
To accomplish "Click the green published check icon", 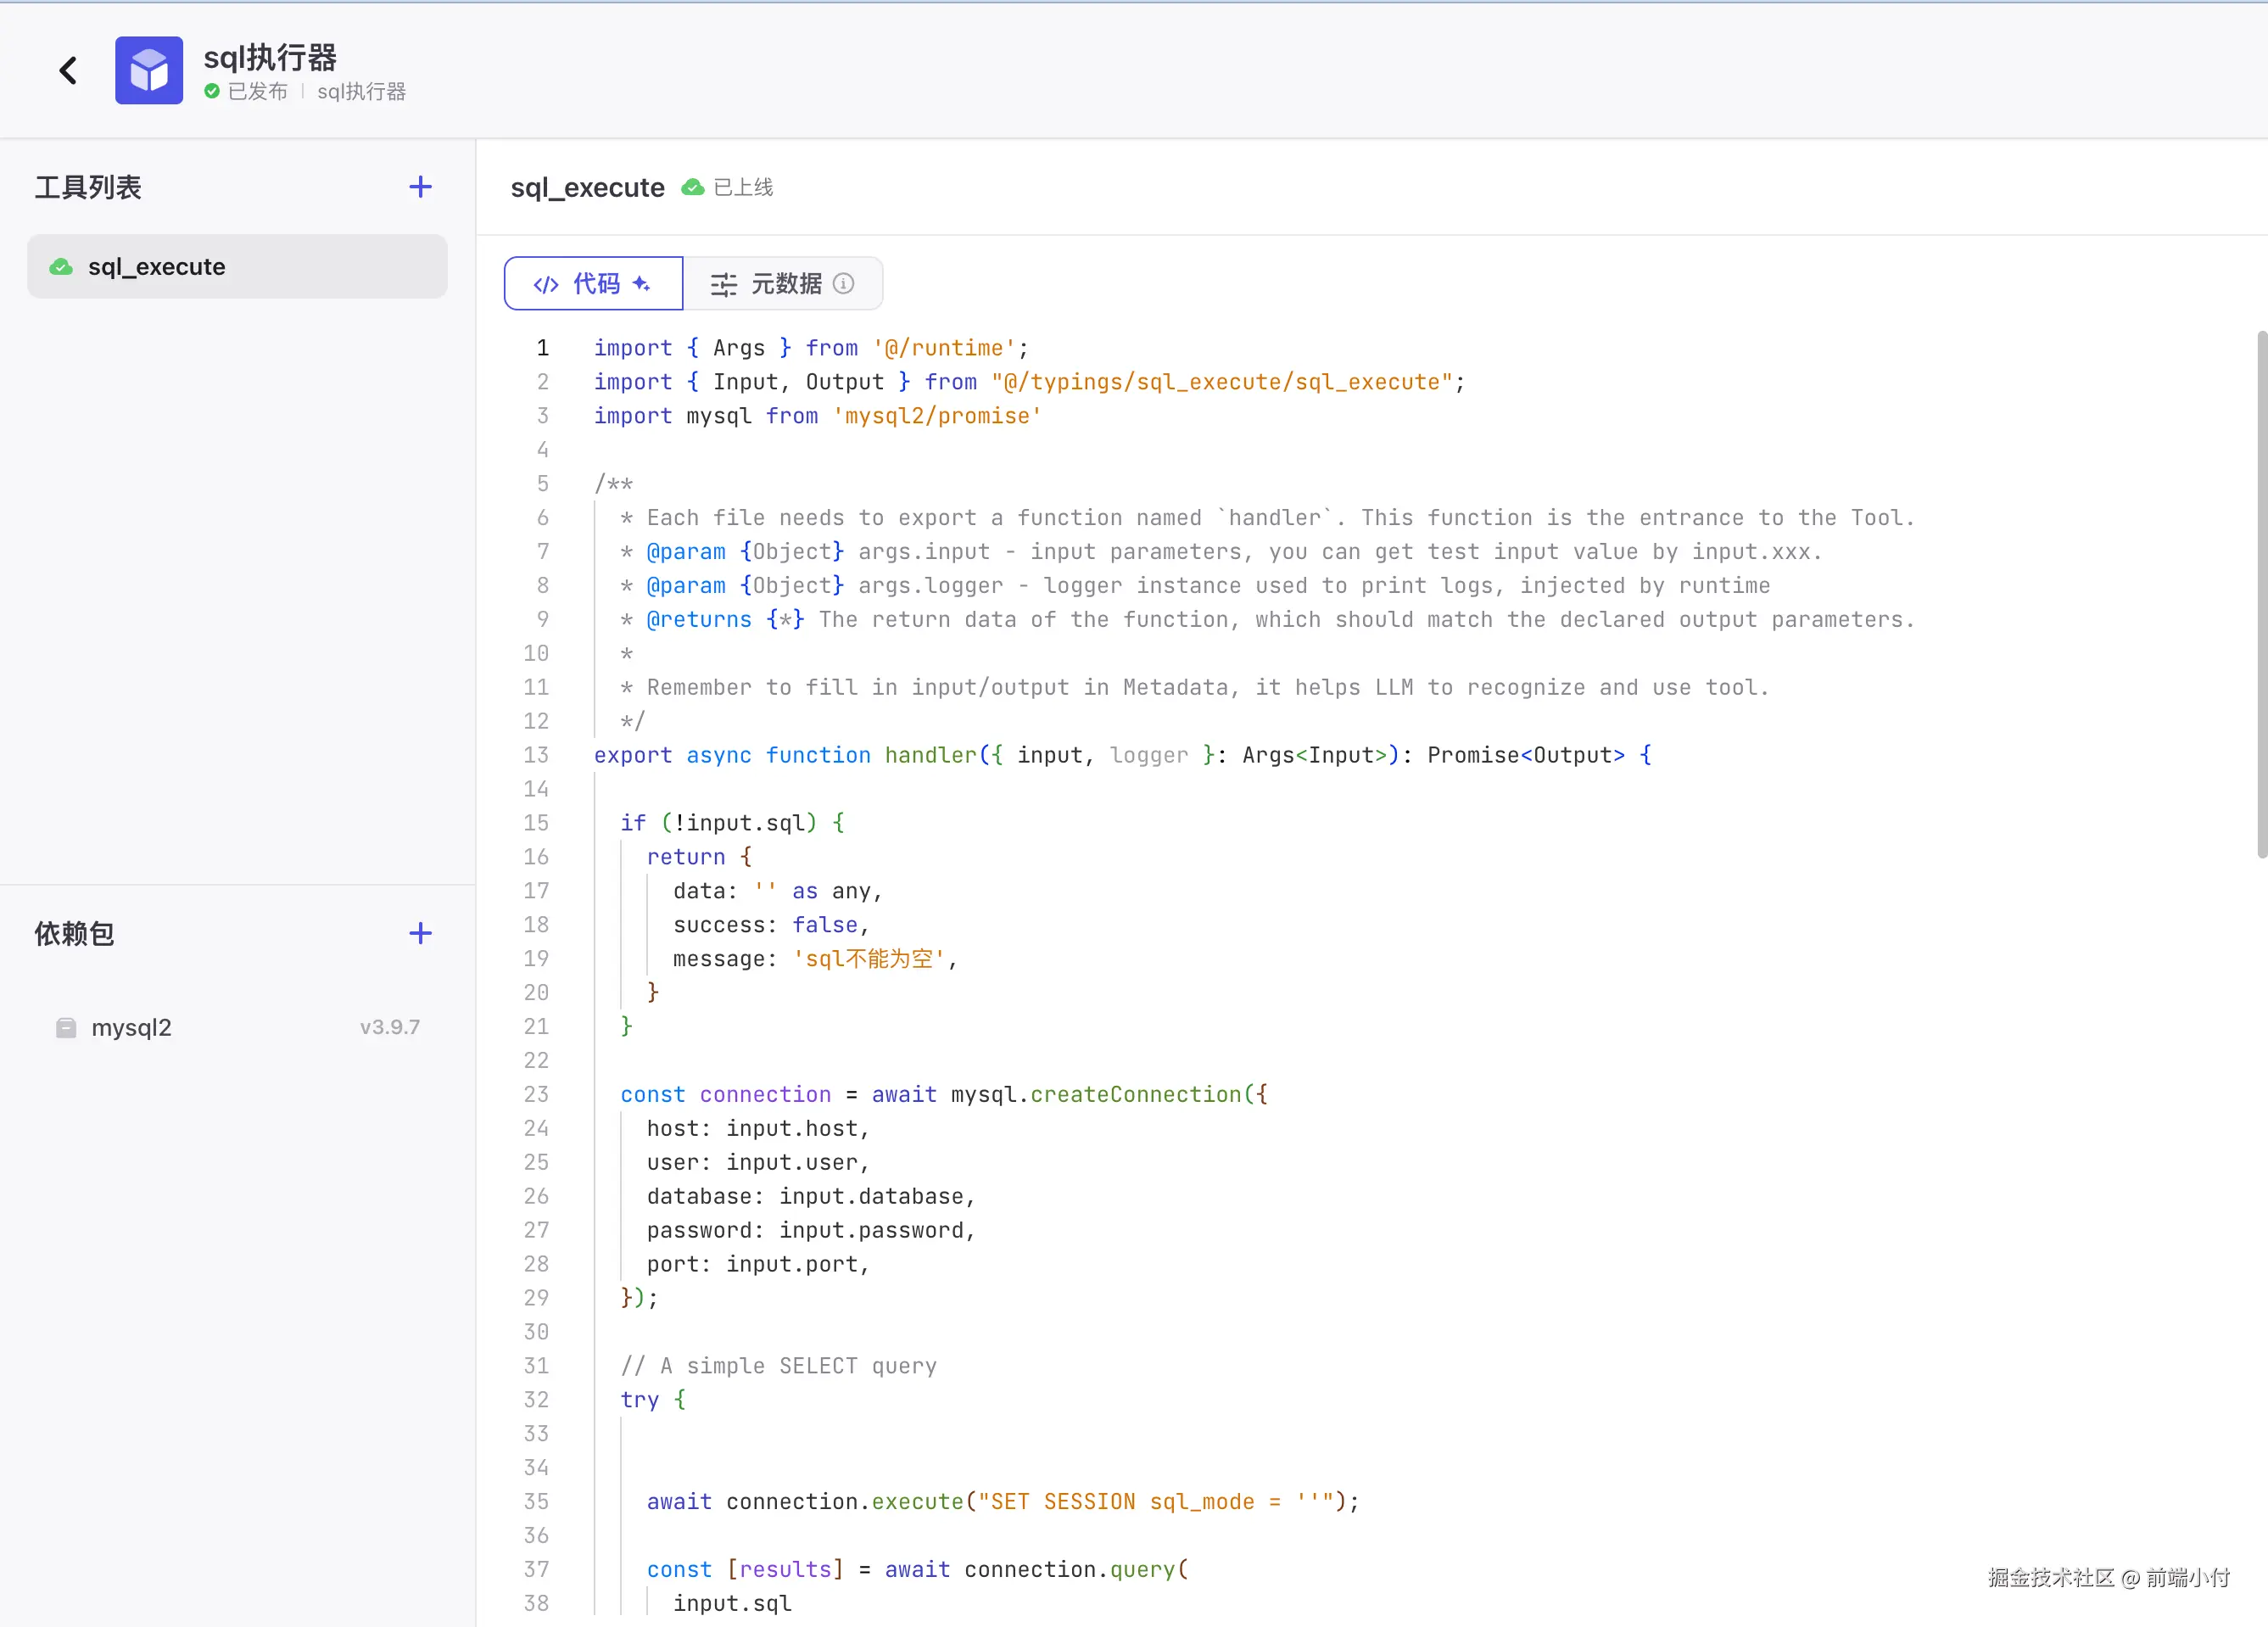I will (x=212, y=91).
